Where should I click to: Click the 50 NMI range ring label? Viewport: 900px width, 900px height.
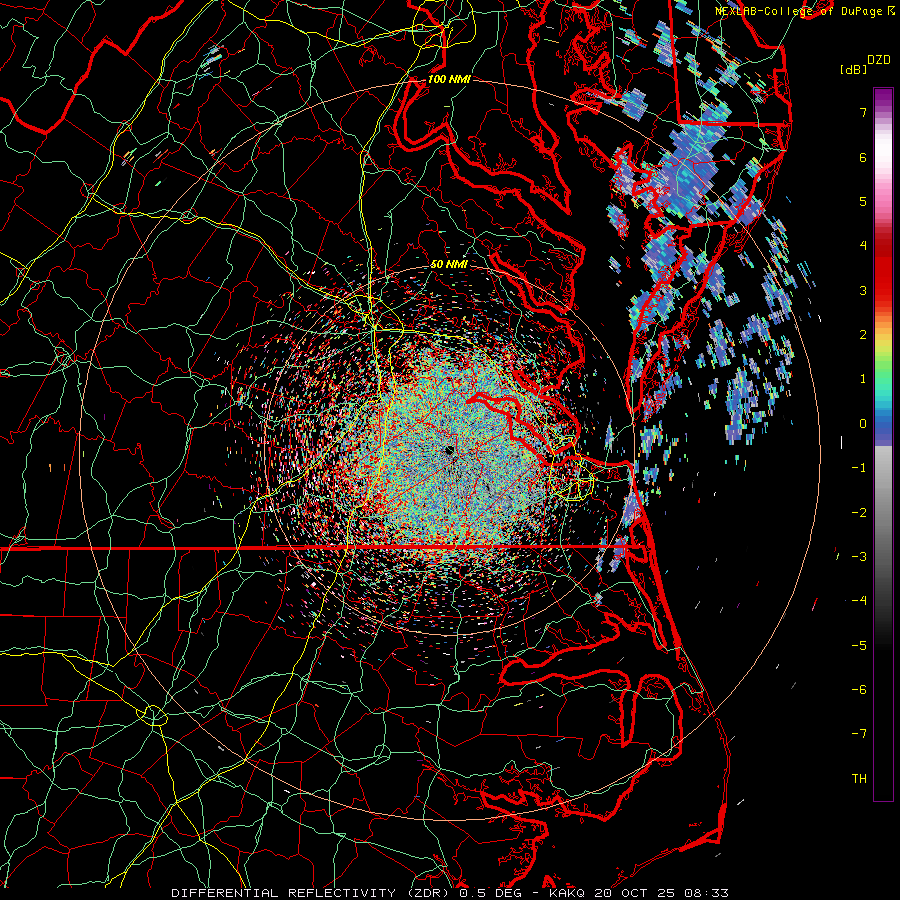449,264
